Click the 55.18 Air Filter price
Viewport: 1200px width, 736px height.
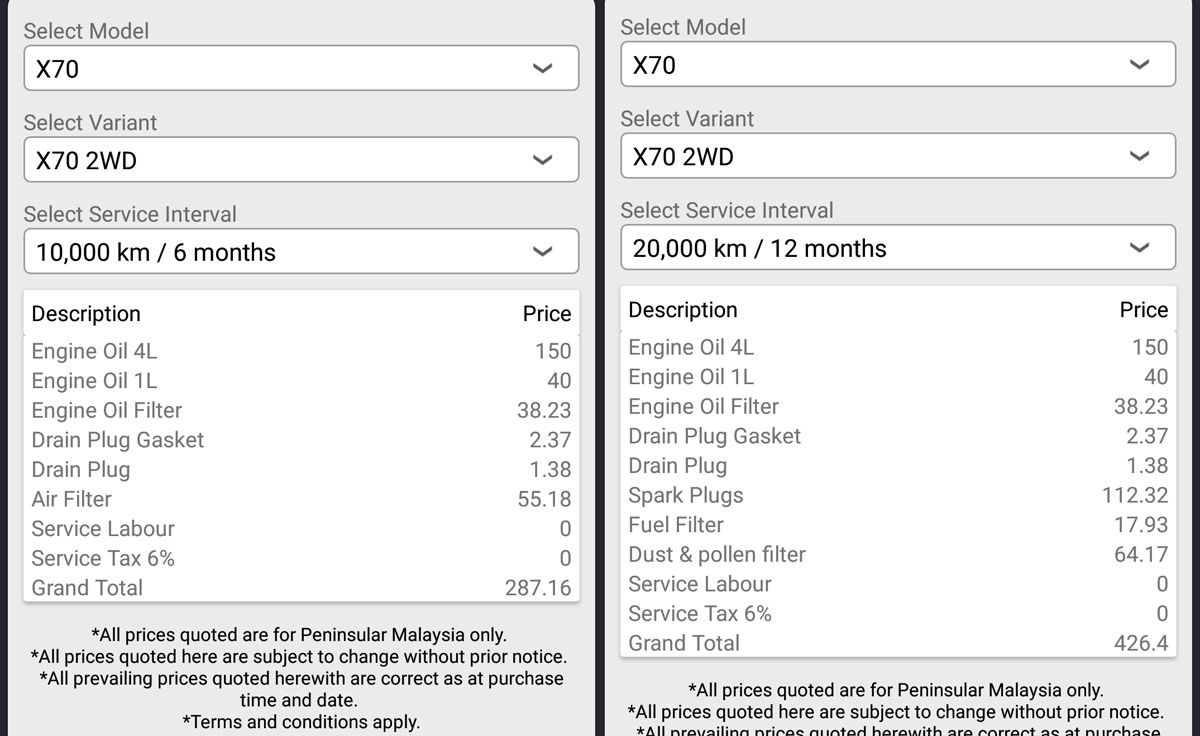544,499
